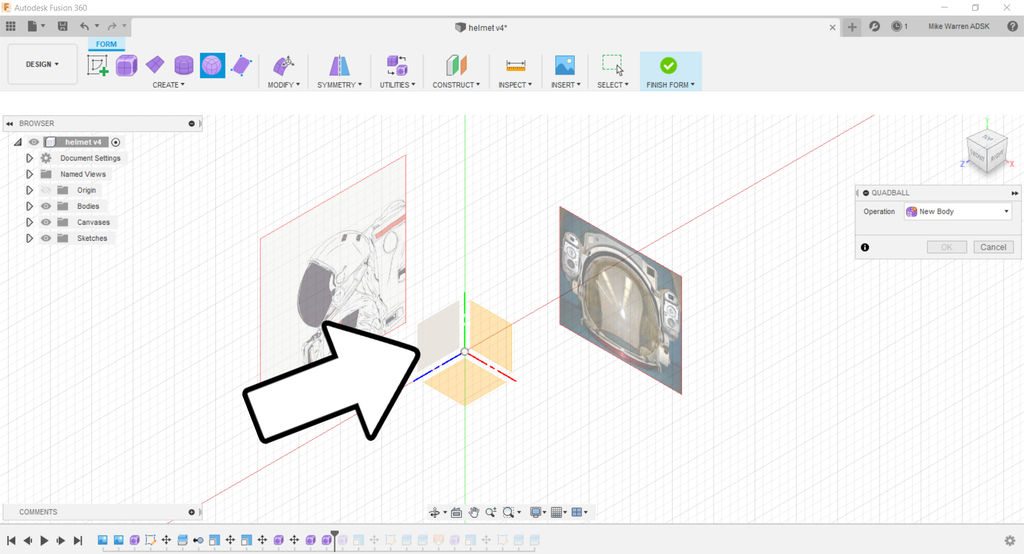The height and width of the screenshot is (554, 1024).
Task: Click the Finish Form checkmark
Action: point(668,65)
